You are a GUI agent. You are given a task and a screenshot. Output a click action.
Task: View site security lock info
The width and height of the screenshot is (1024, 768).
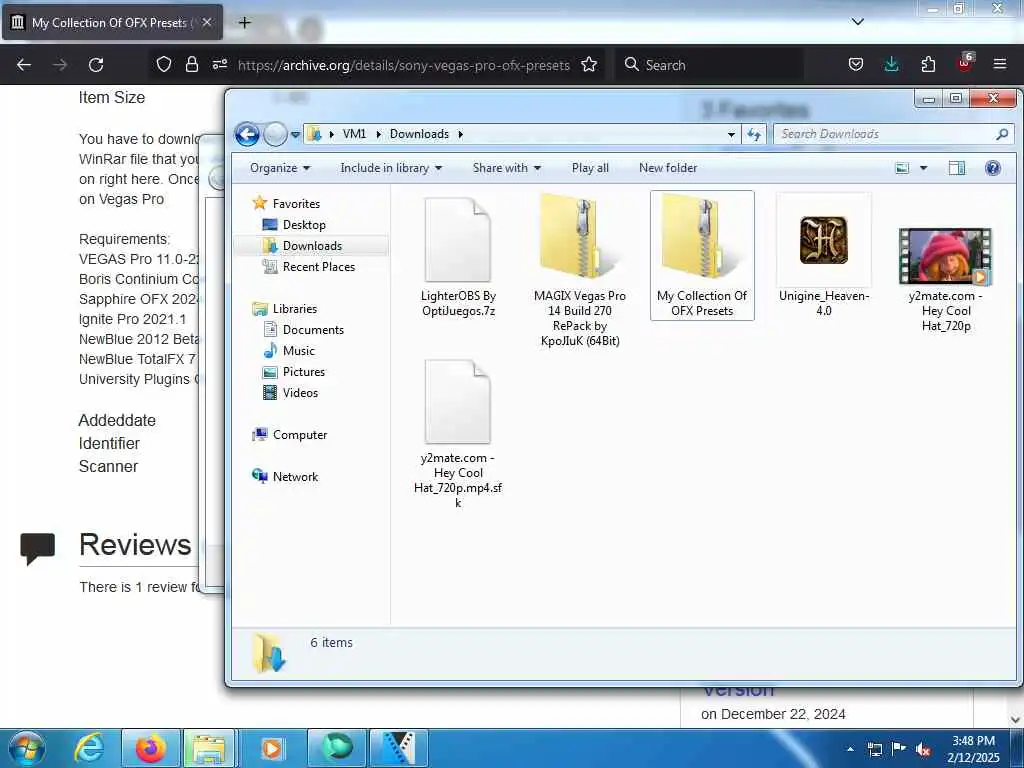click(x=191, y=65)
